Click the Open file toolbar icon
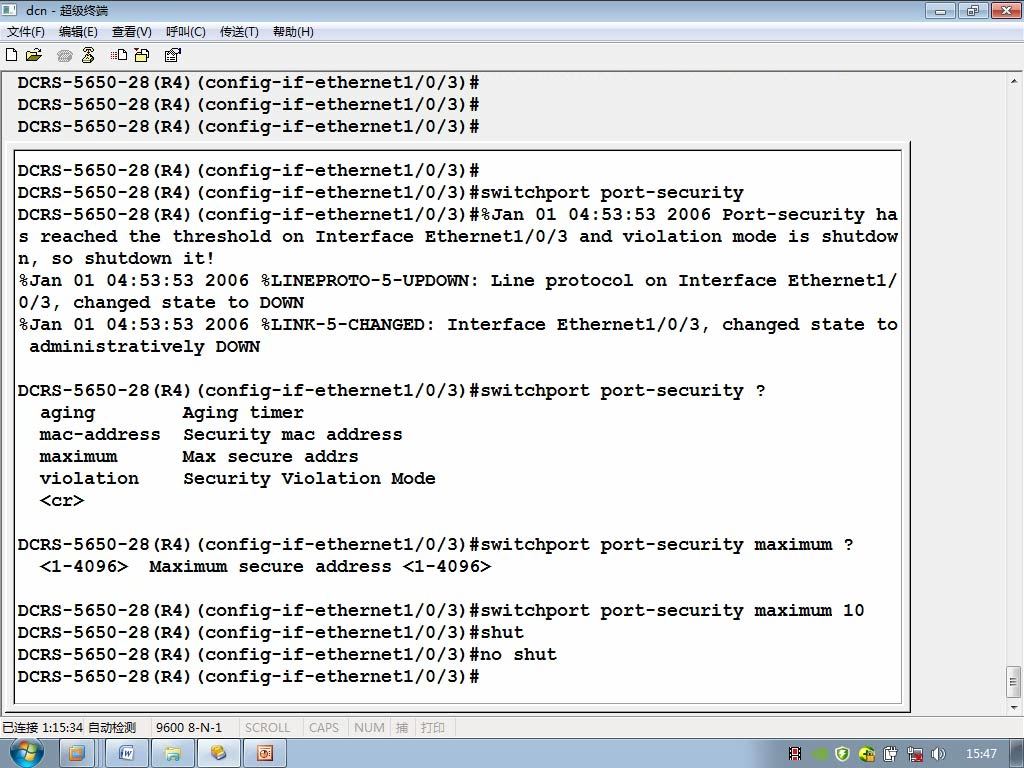Screen dimensions: 1024x768 click(x=34, y=55)
